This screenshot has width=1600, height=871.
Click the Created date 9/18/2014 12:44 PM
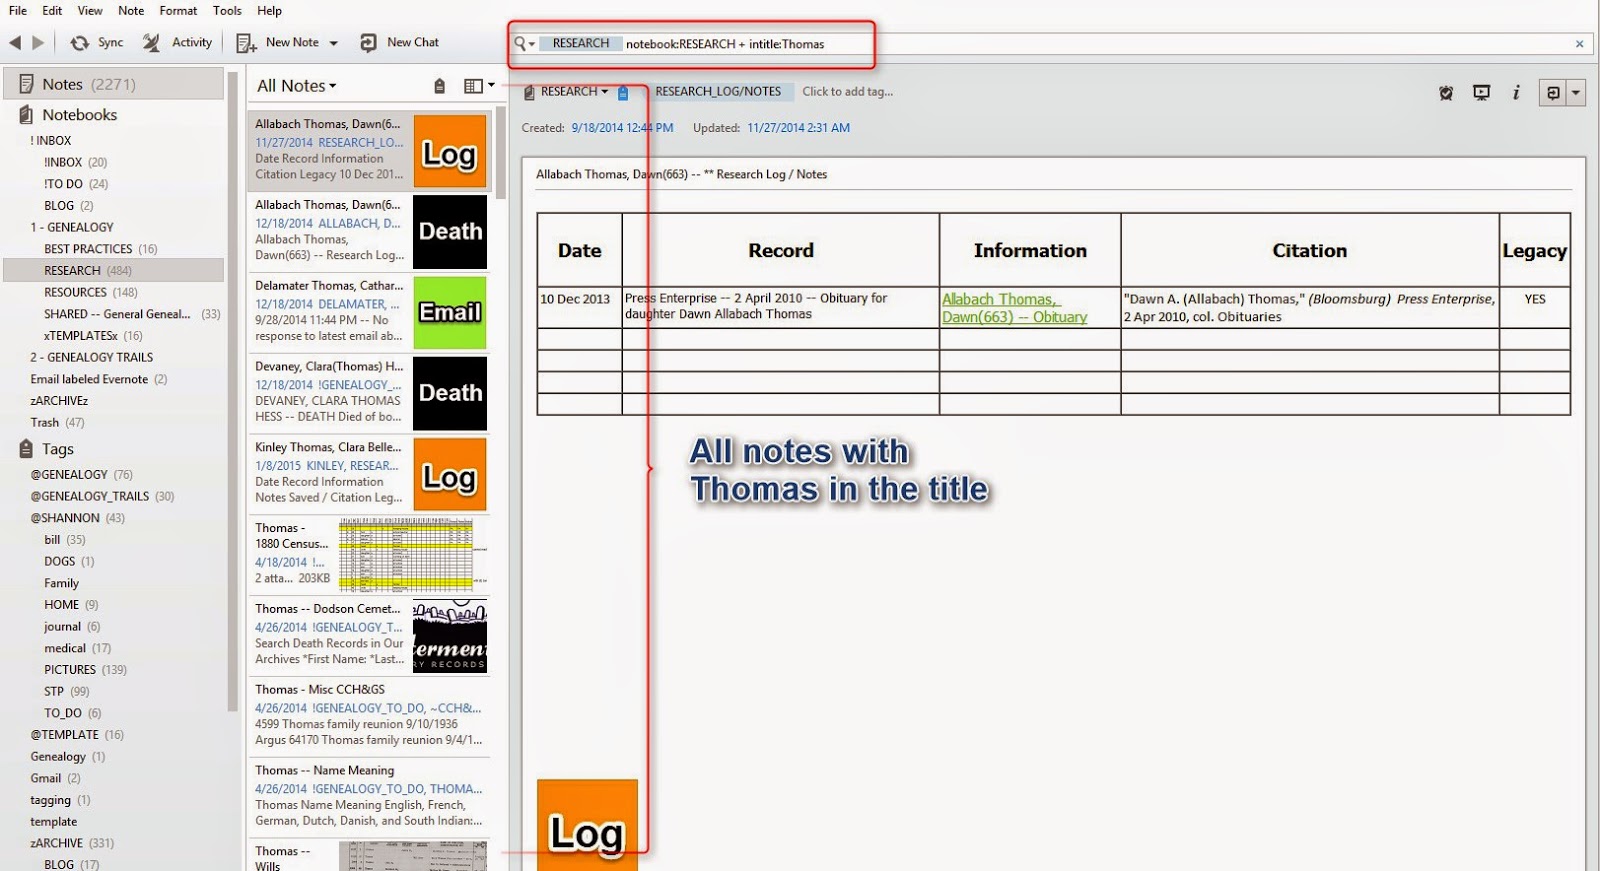coord(622,128)
